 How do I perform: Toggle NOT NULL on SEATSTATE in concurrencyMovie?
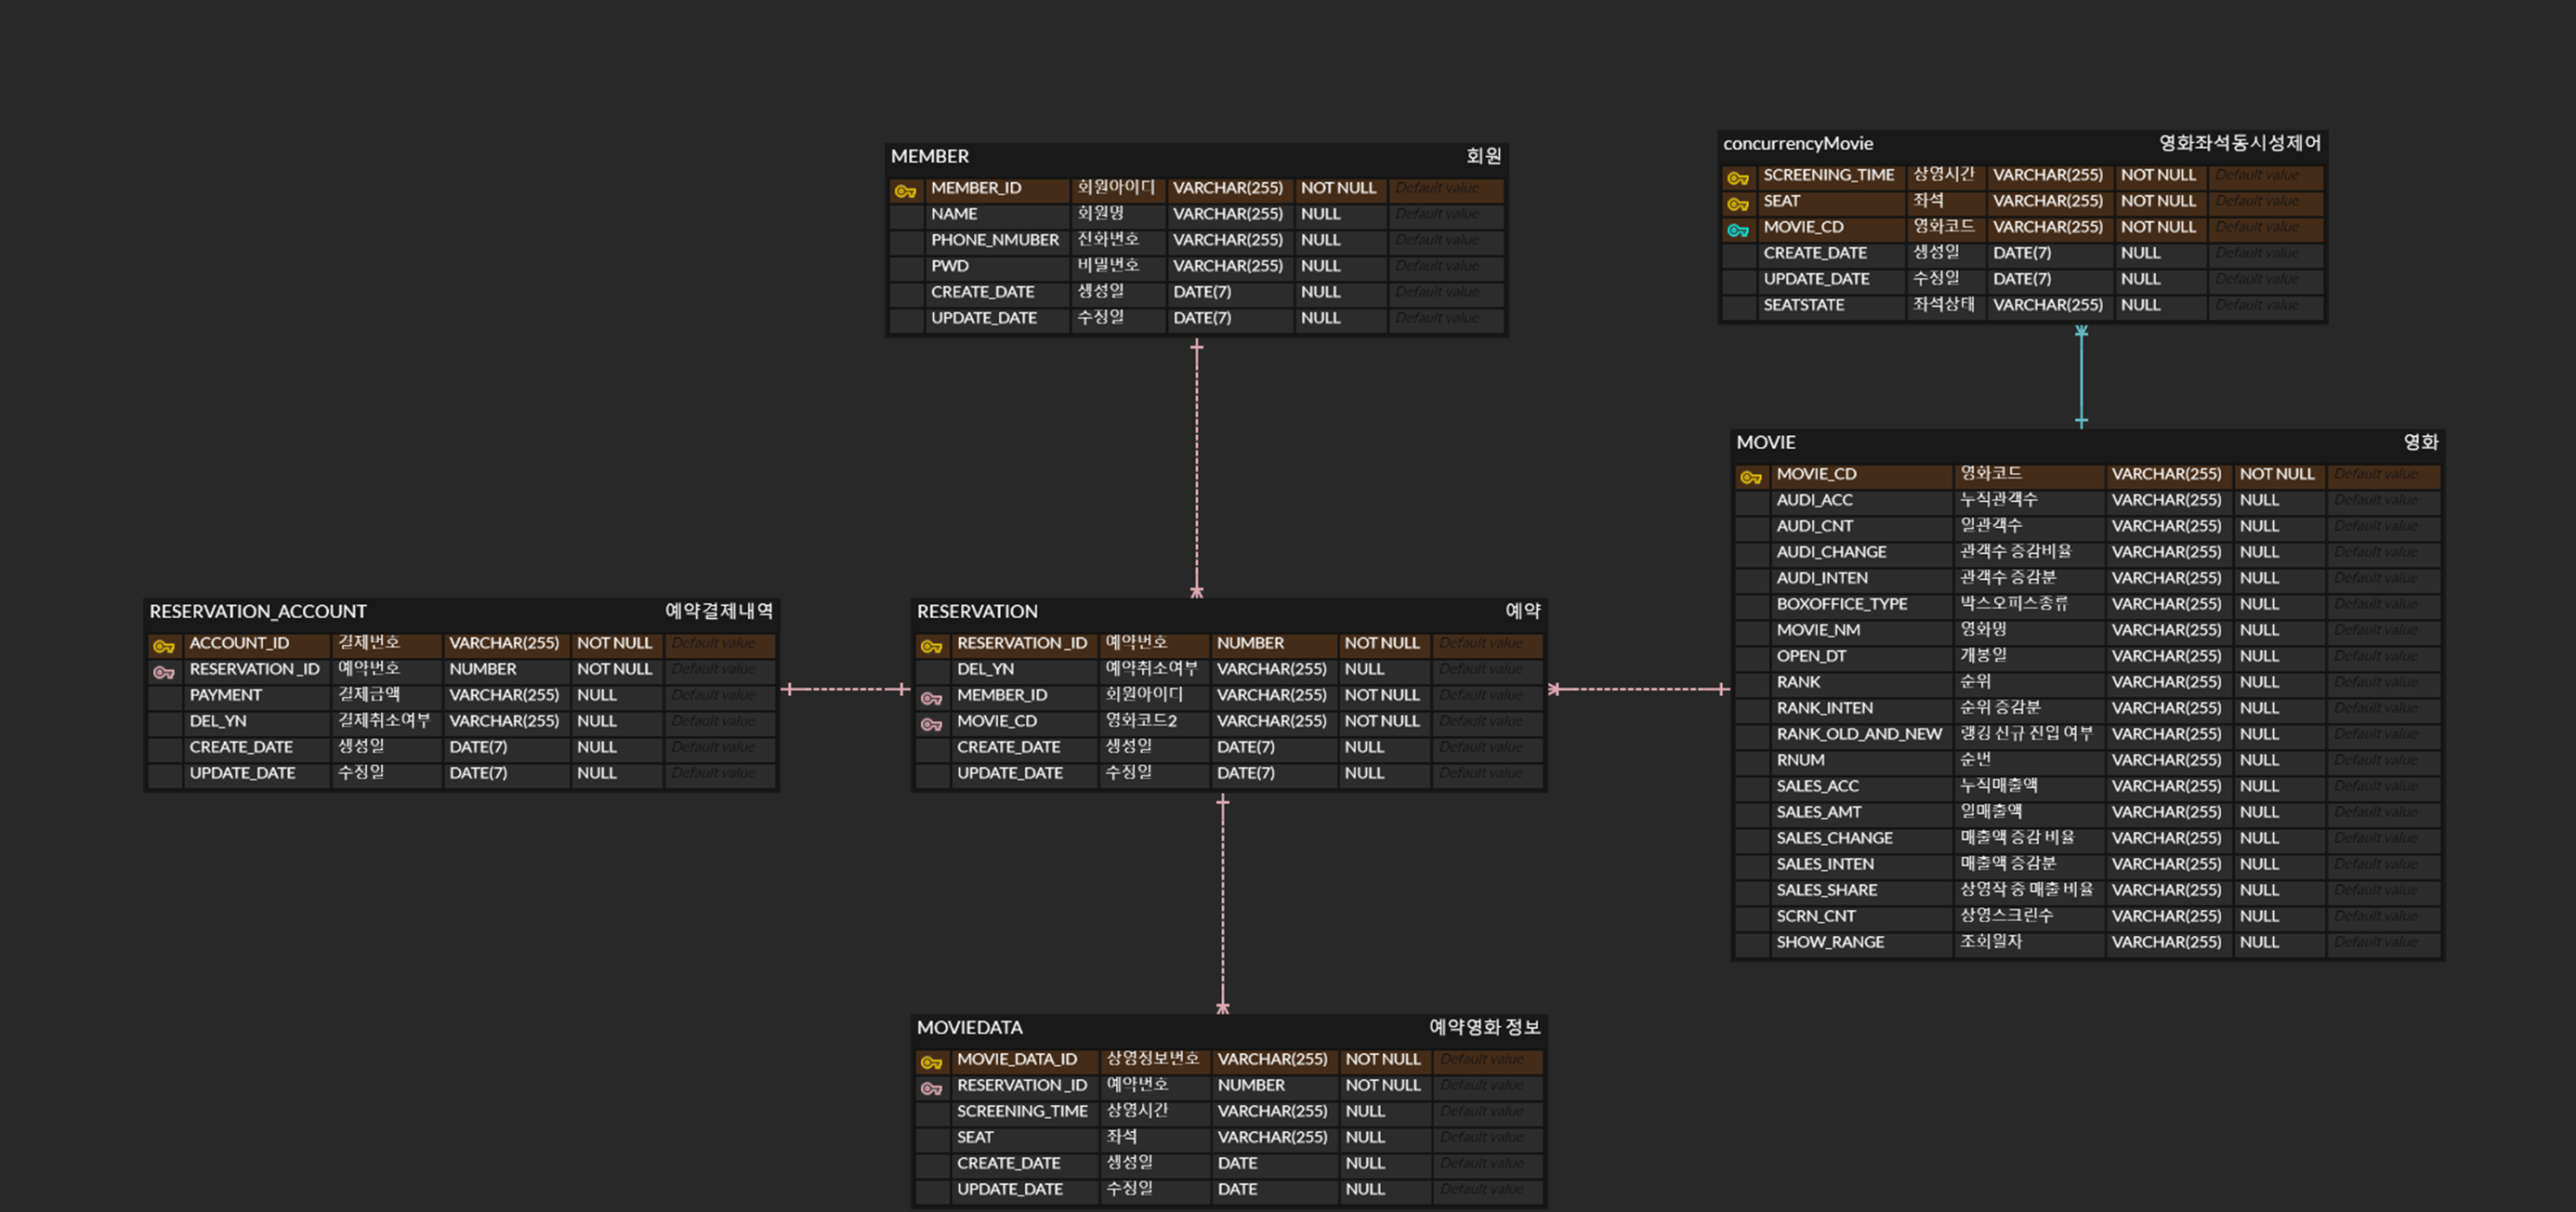click(2140, 305)
